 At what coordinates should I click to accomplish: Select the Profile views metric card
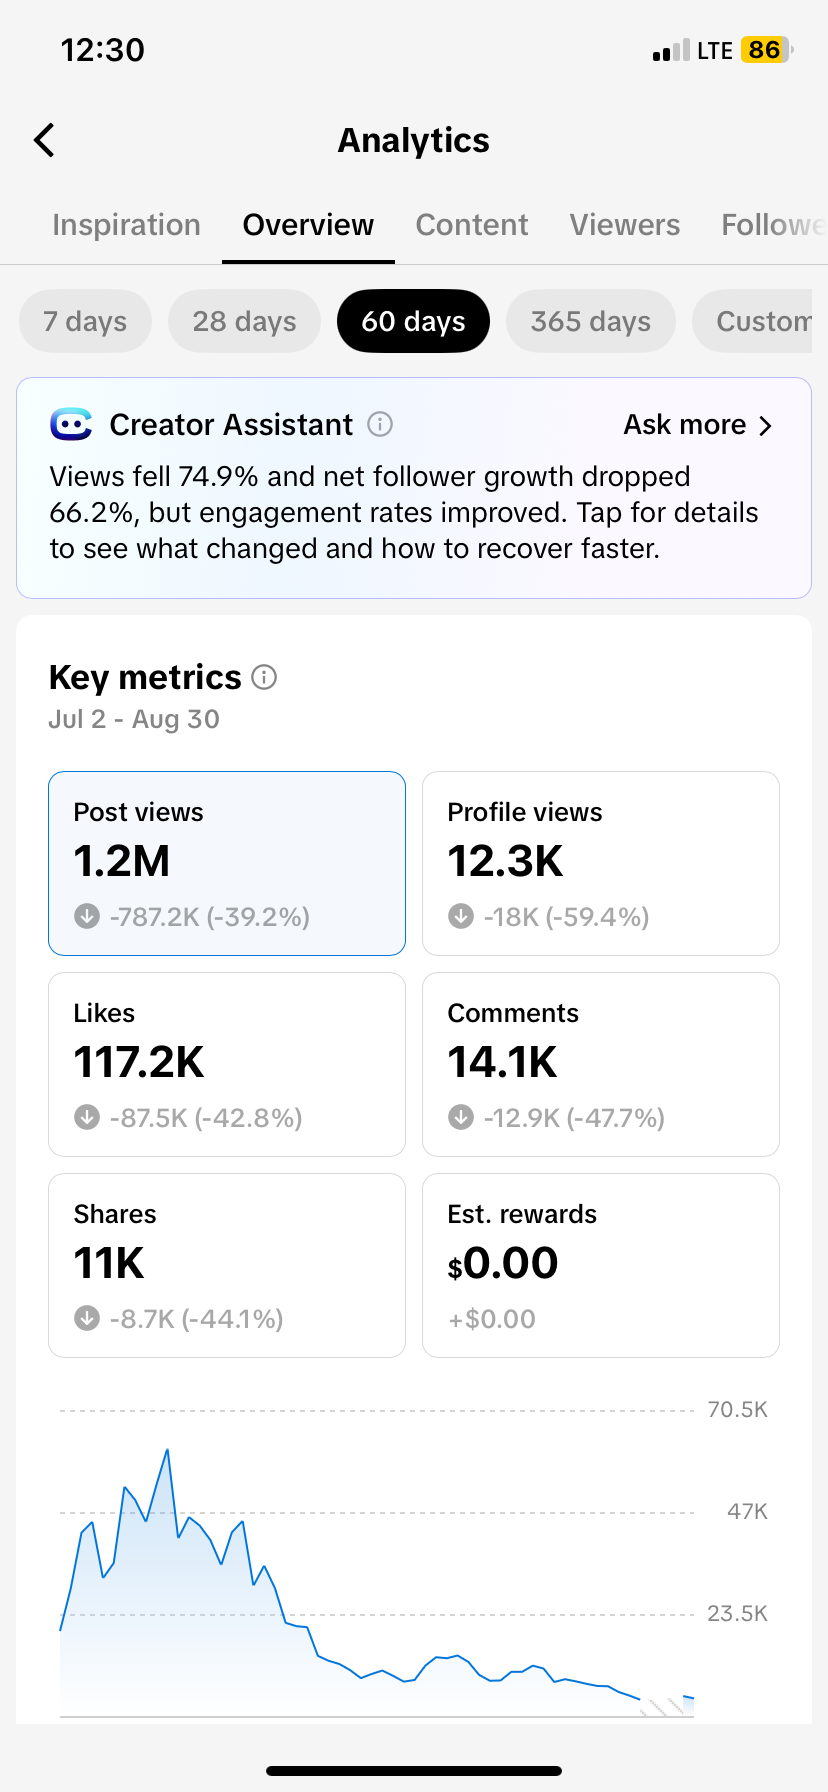point(601,863)
